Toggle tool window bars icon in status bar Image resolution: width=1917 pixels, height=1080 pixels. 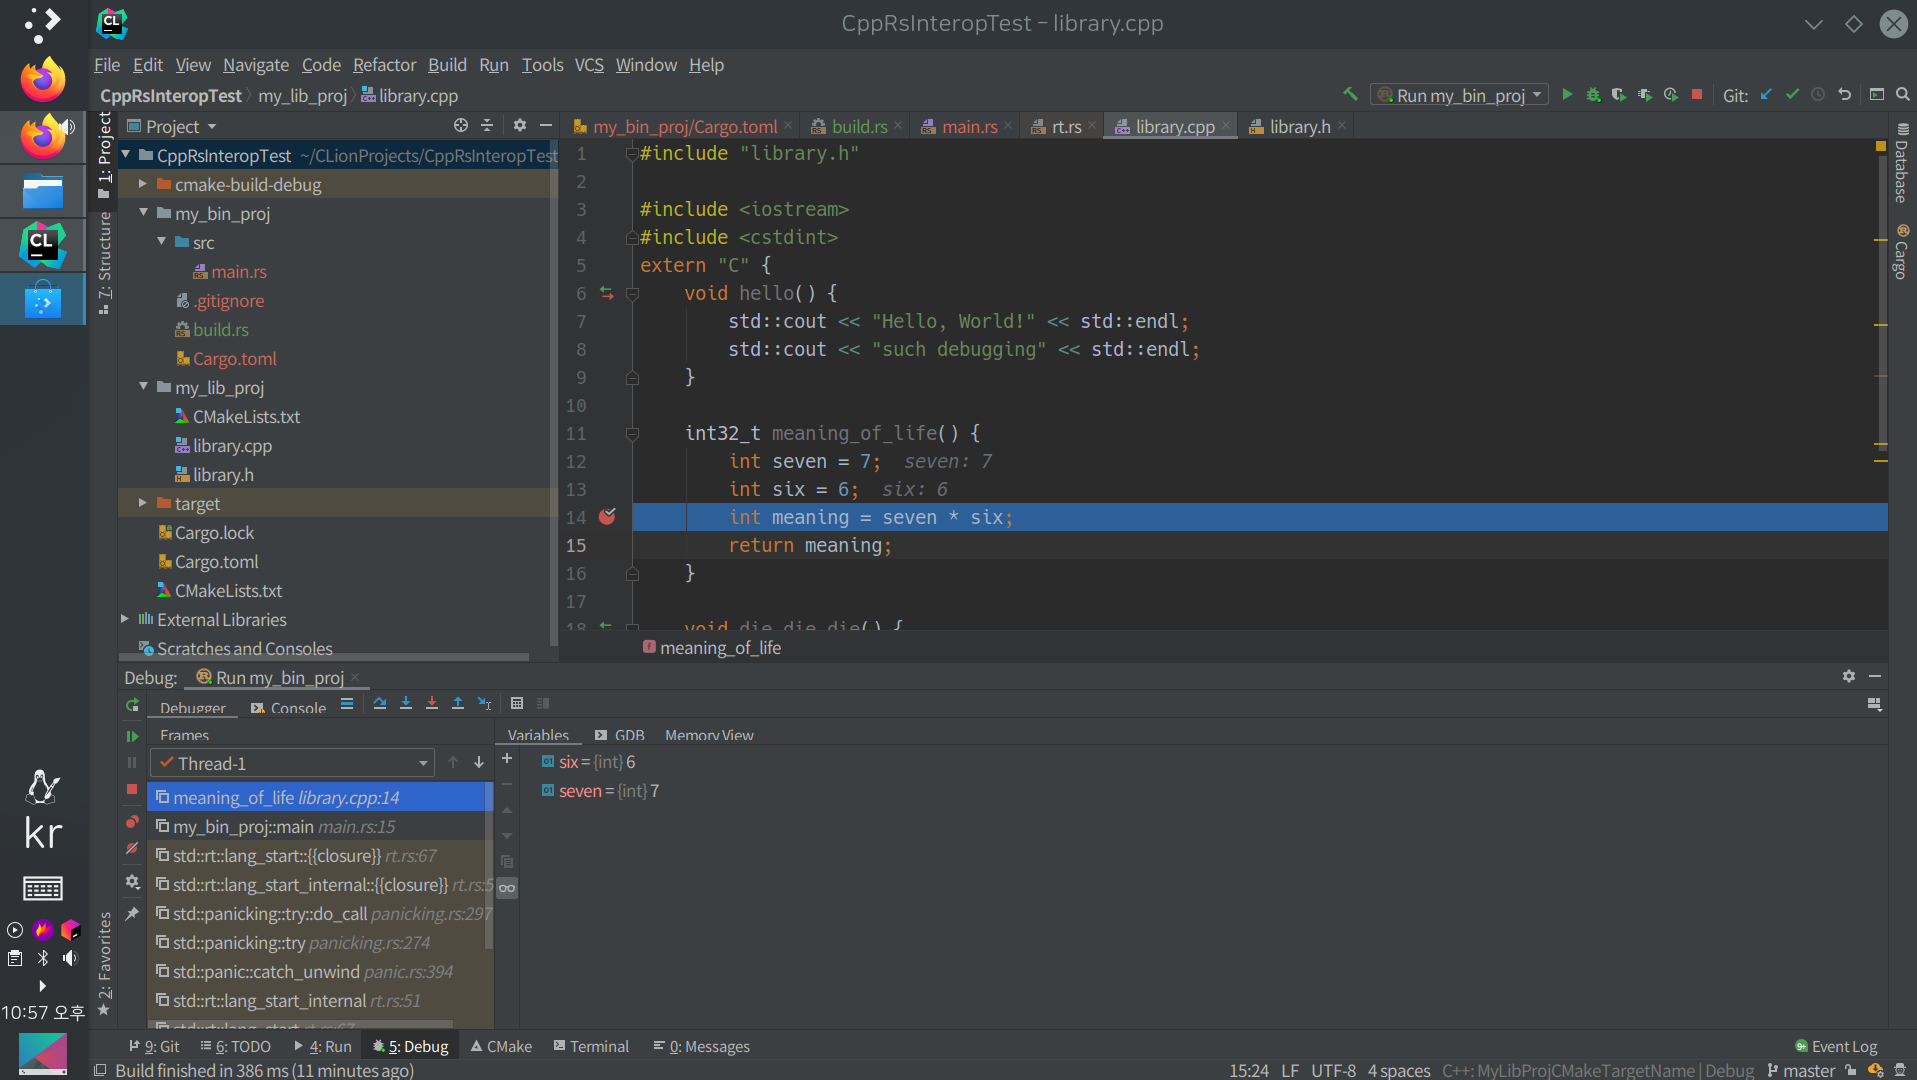(100, 1070)
